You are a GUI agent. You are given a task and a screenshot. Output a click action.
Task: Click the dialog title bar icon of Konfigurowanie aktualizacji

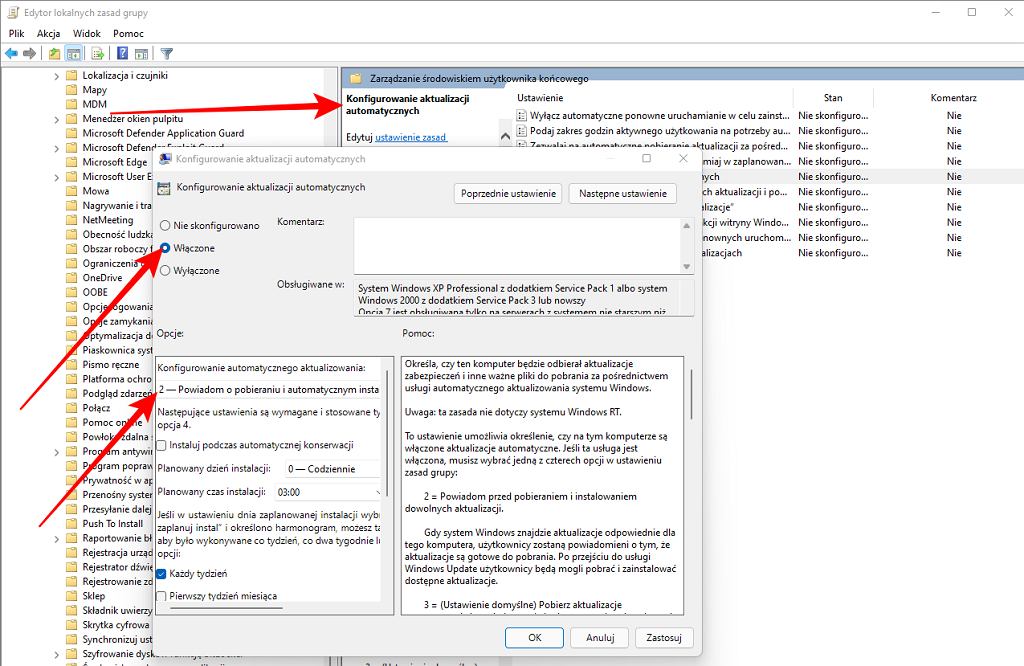point(165,159)
